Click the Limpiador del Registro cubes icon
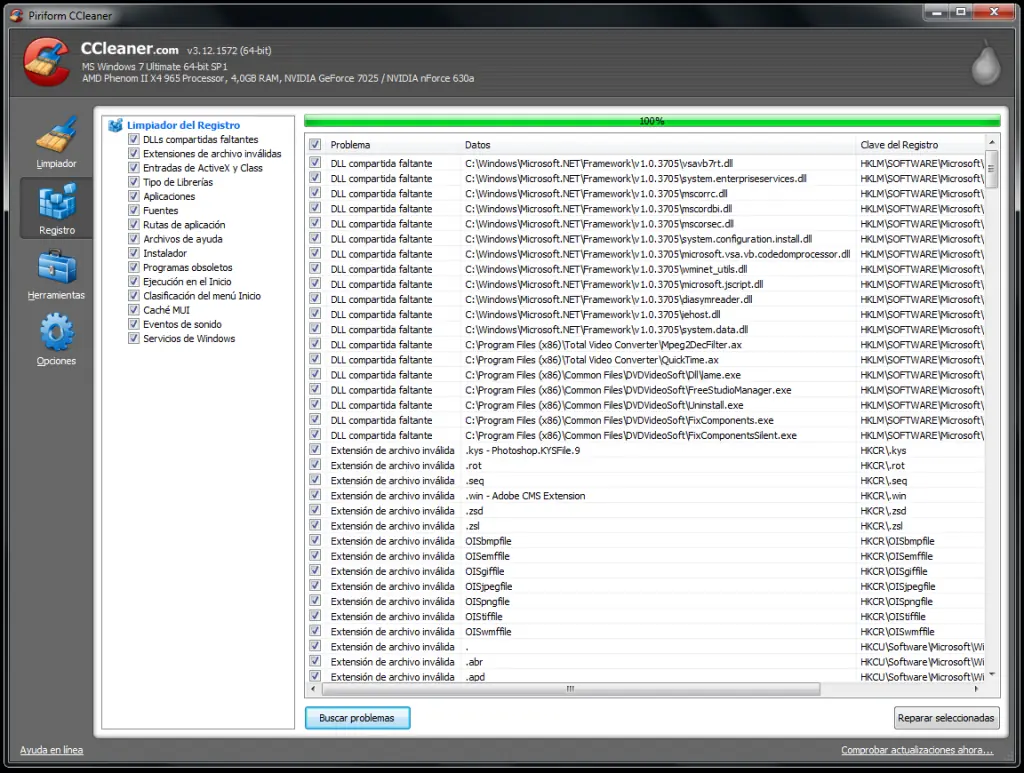Viewport: 1024px width, 773px height. pos(116,125)
